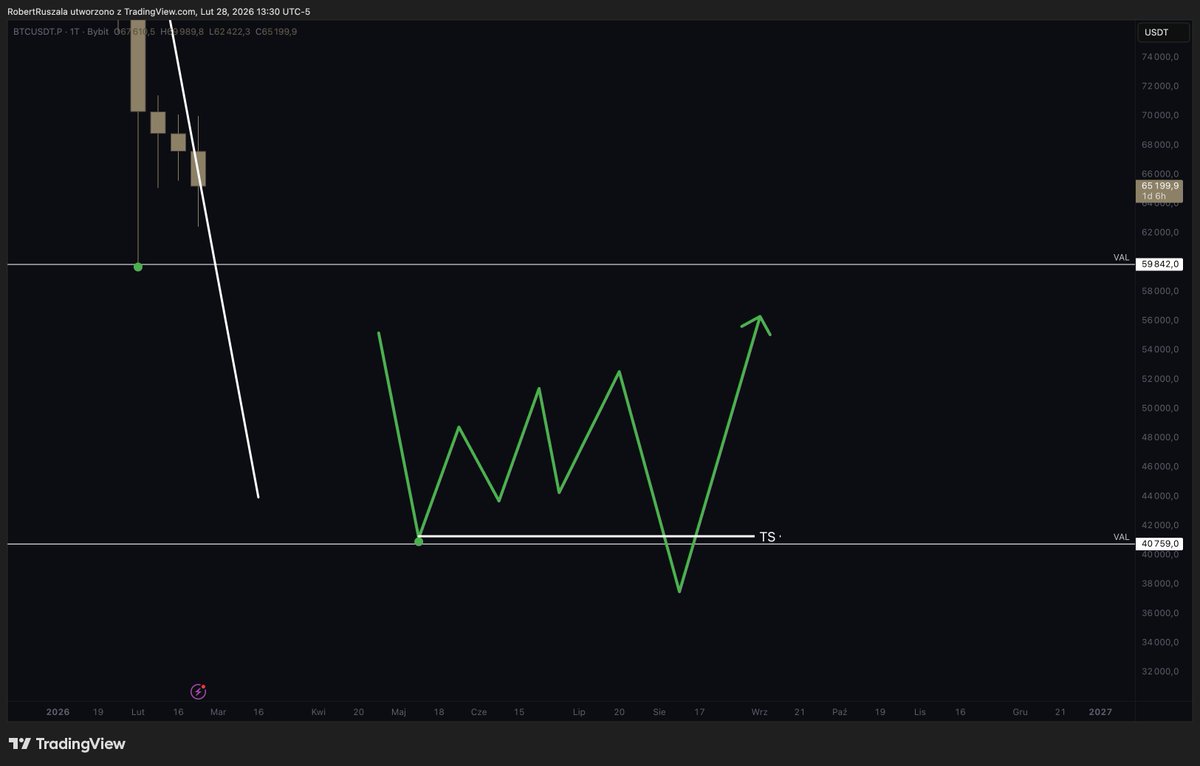
Task: Click the 36 000,0 price axis label
Action: click(1161, 613)
